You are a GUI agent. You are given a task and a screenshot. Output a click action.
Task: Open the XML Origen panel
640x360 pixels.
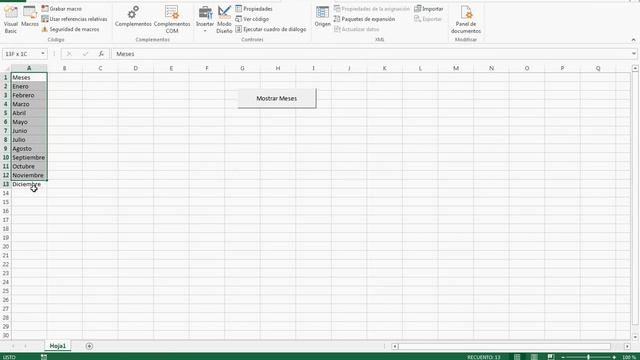(x=322, y=17)
